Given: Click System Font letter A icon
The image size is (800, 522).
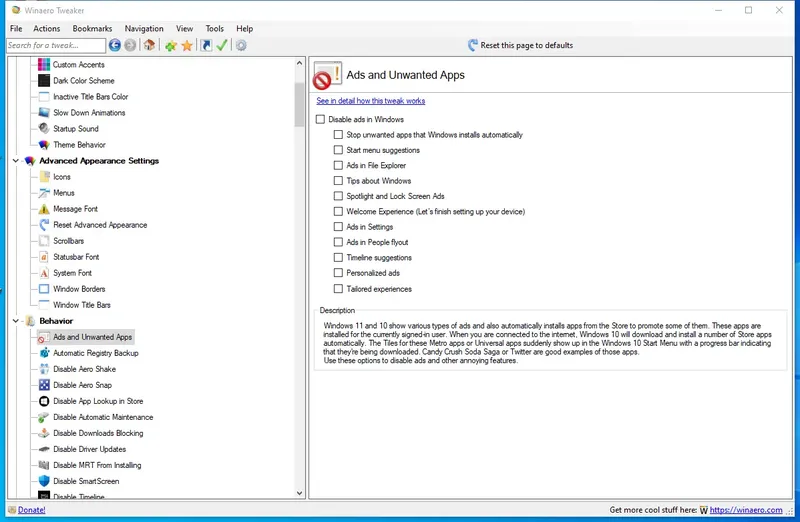Looking at the screenshot, I should (x=44, y=272).
